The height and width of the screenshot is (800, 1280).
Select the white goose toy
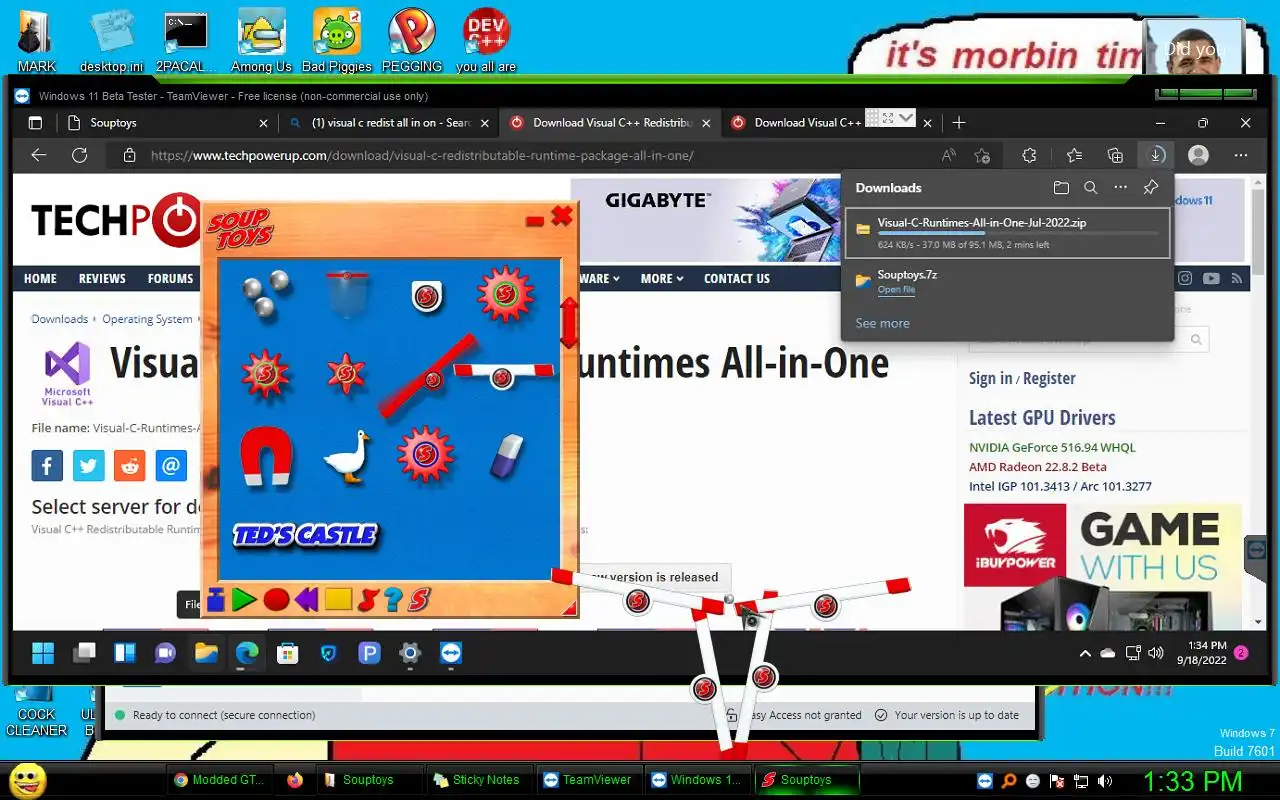[347, 457]
